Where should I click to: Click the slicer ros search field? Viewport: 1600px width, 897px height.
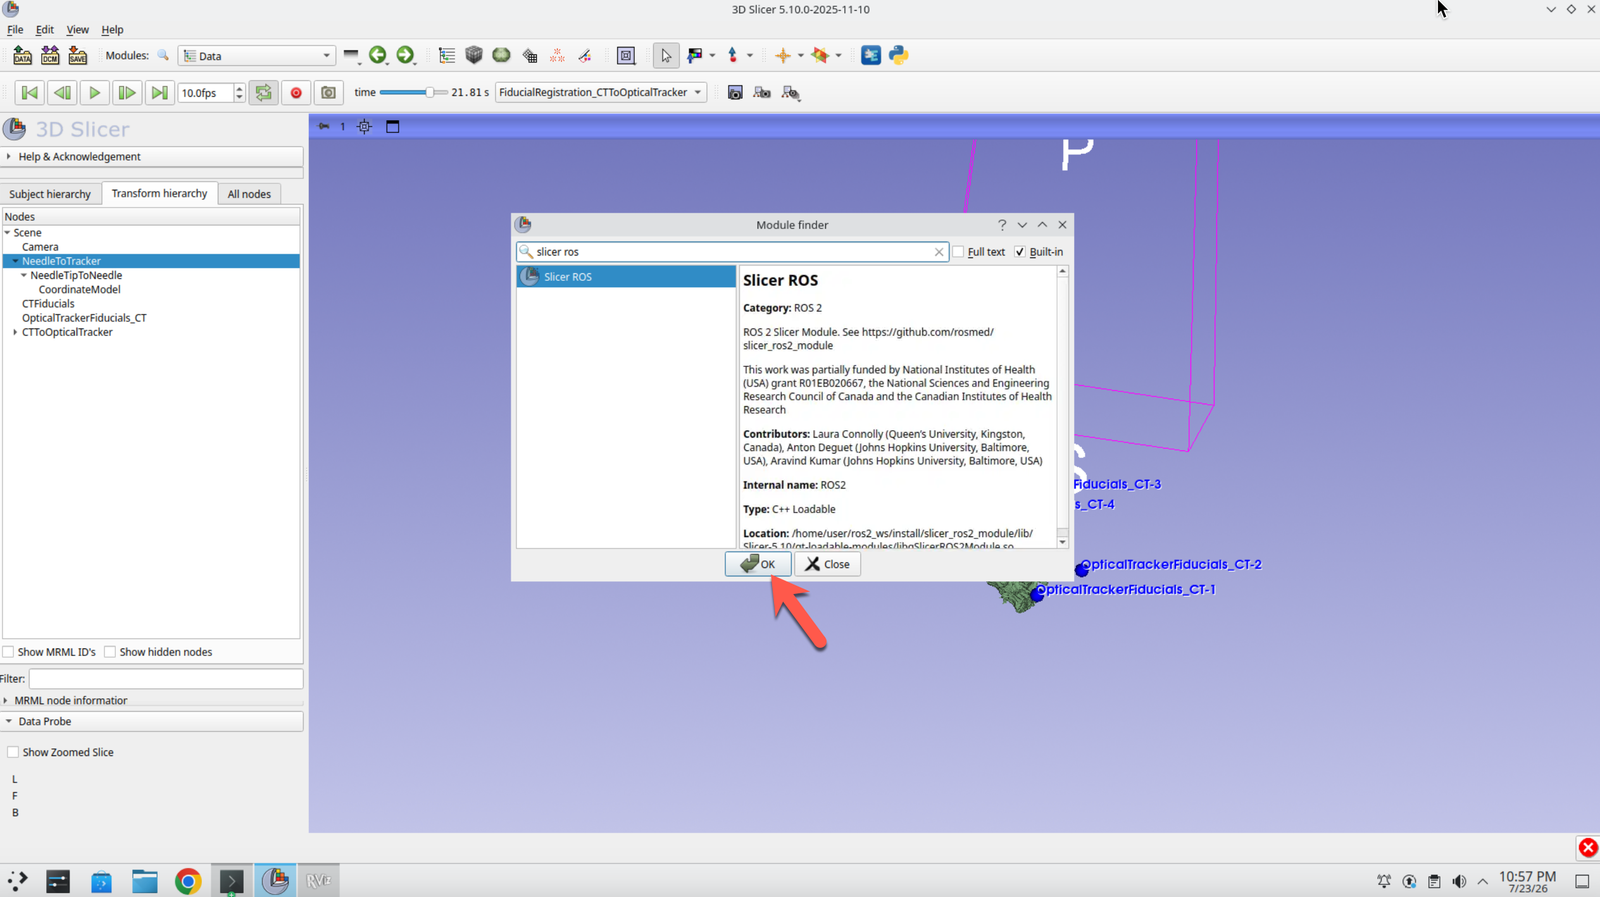pos(732,252)
